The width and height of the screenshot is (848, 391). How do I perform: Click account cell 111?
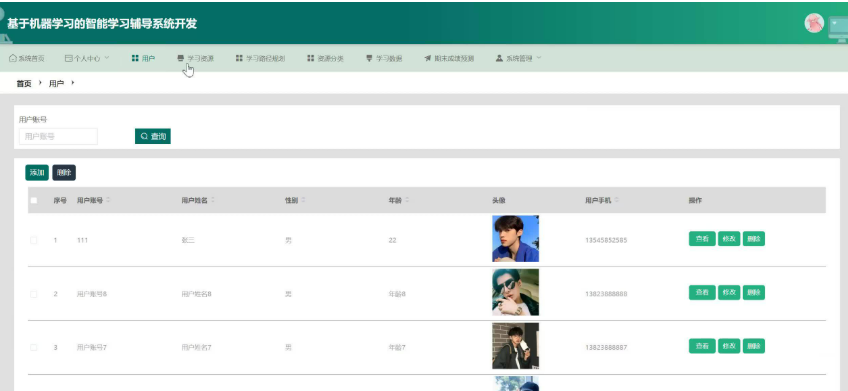[82, 240]
